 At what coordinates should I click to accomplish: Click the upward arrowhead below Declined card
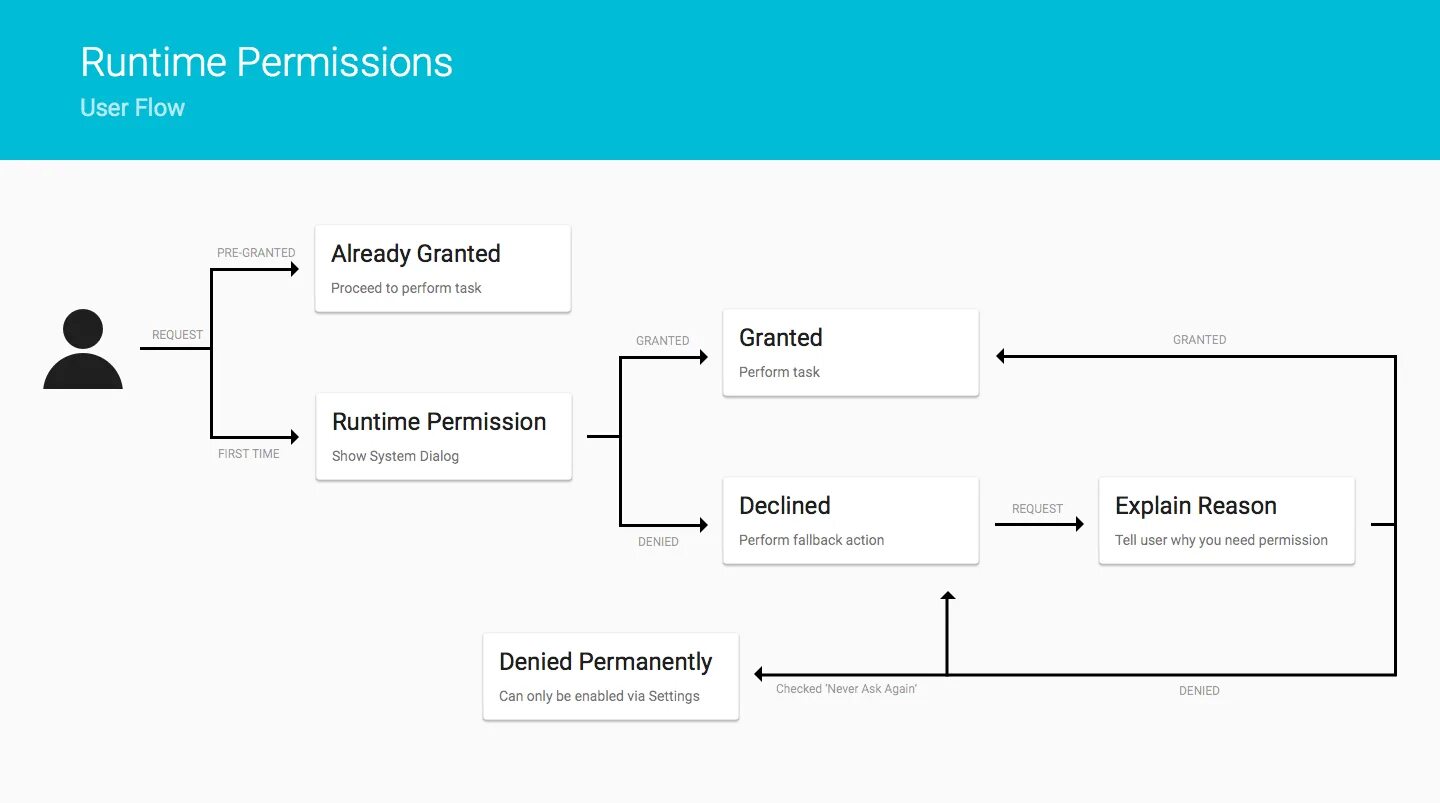coord(948,596)
